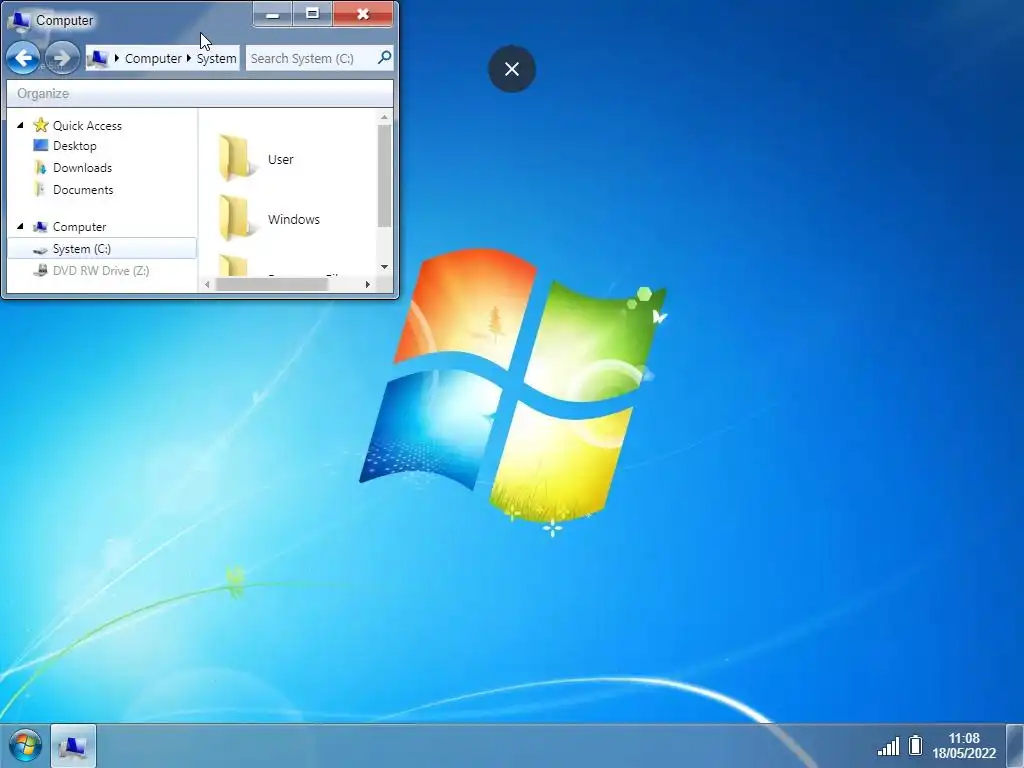Click the battery tray icon

[x=916, y=745]
